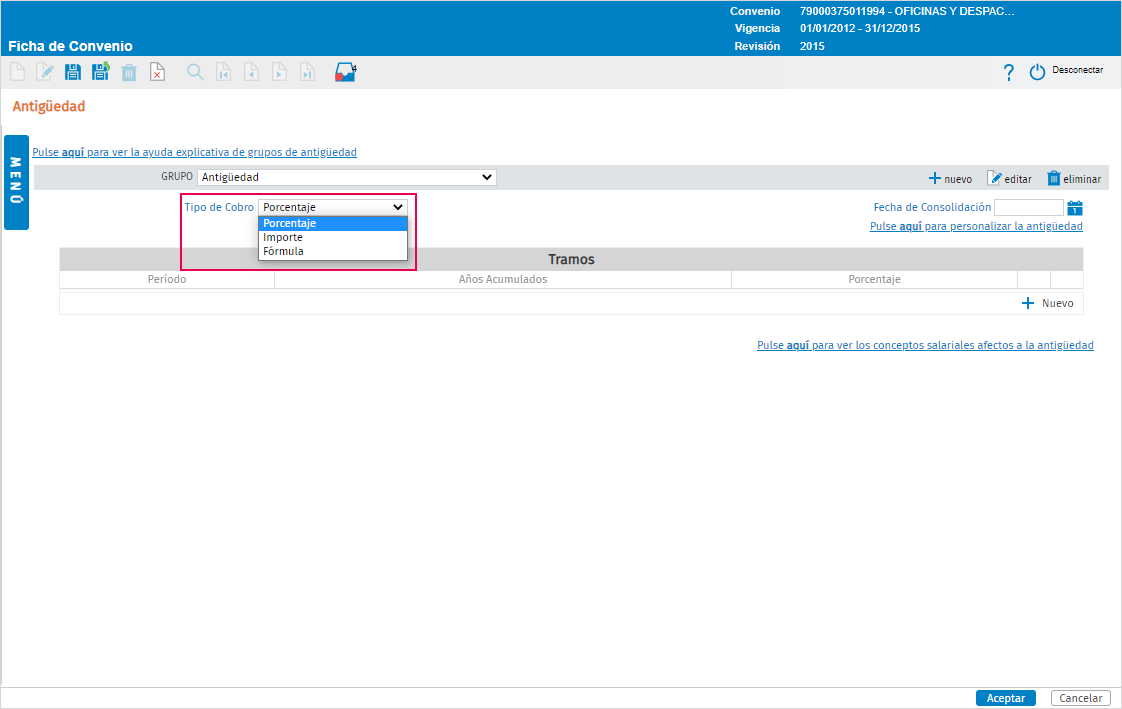Open search with the magnifying glass icon
Screen dimensions: 1122x709
point(195,72)
